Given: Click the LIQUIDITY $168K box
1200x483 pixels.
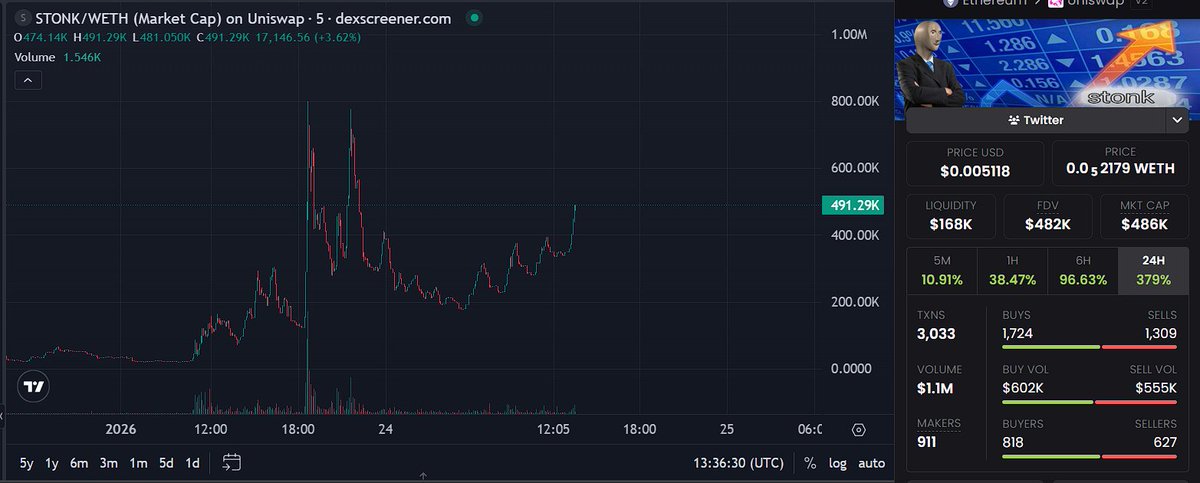Looking at the screenshot, I should pyautogui.click(x=950, y=215).
